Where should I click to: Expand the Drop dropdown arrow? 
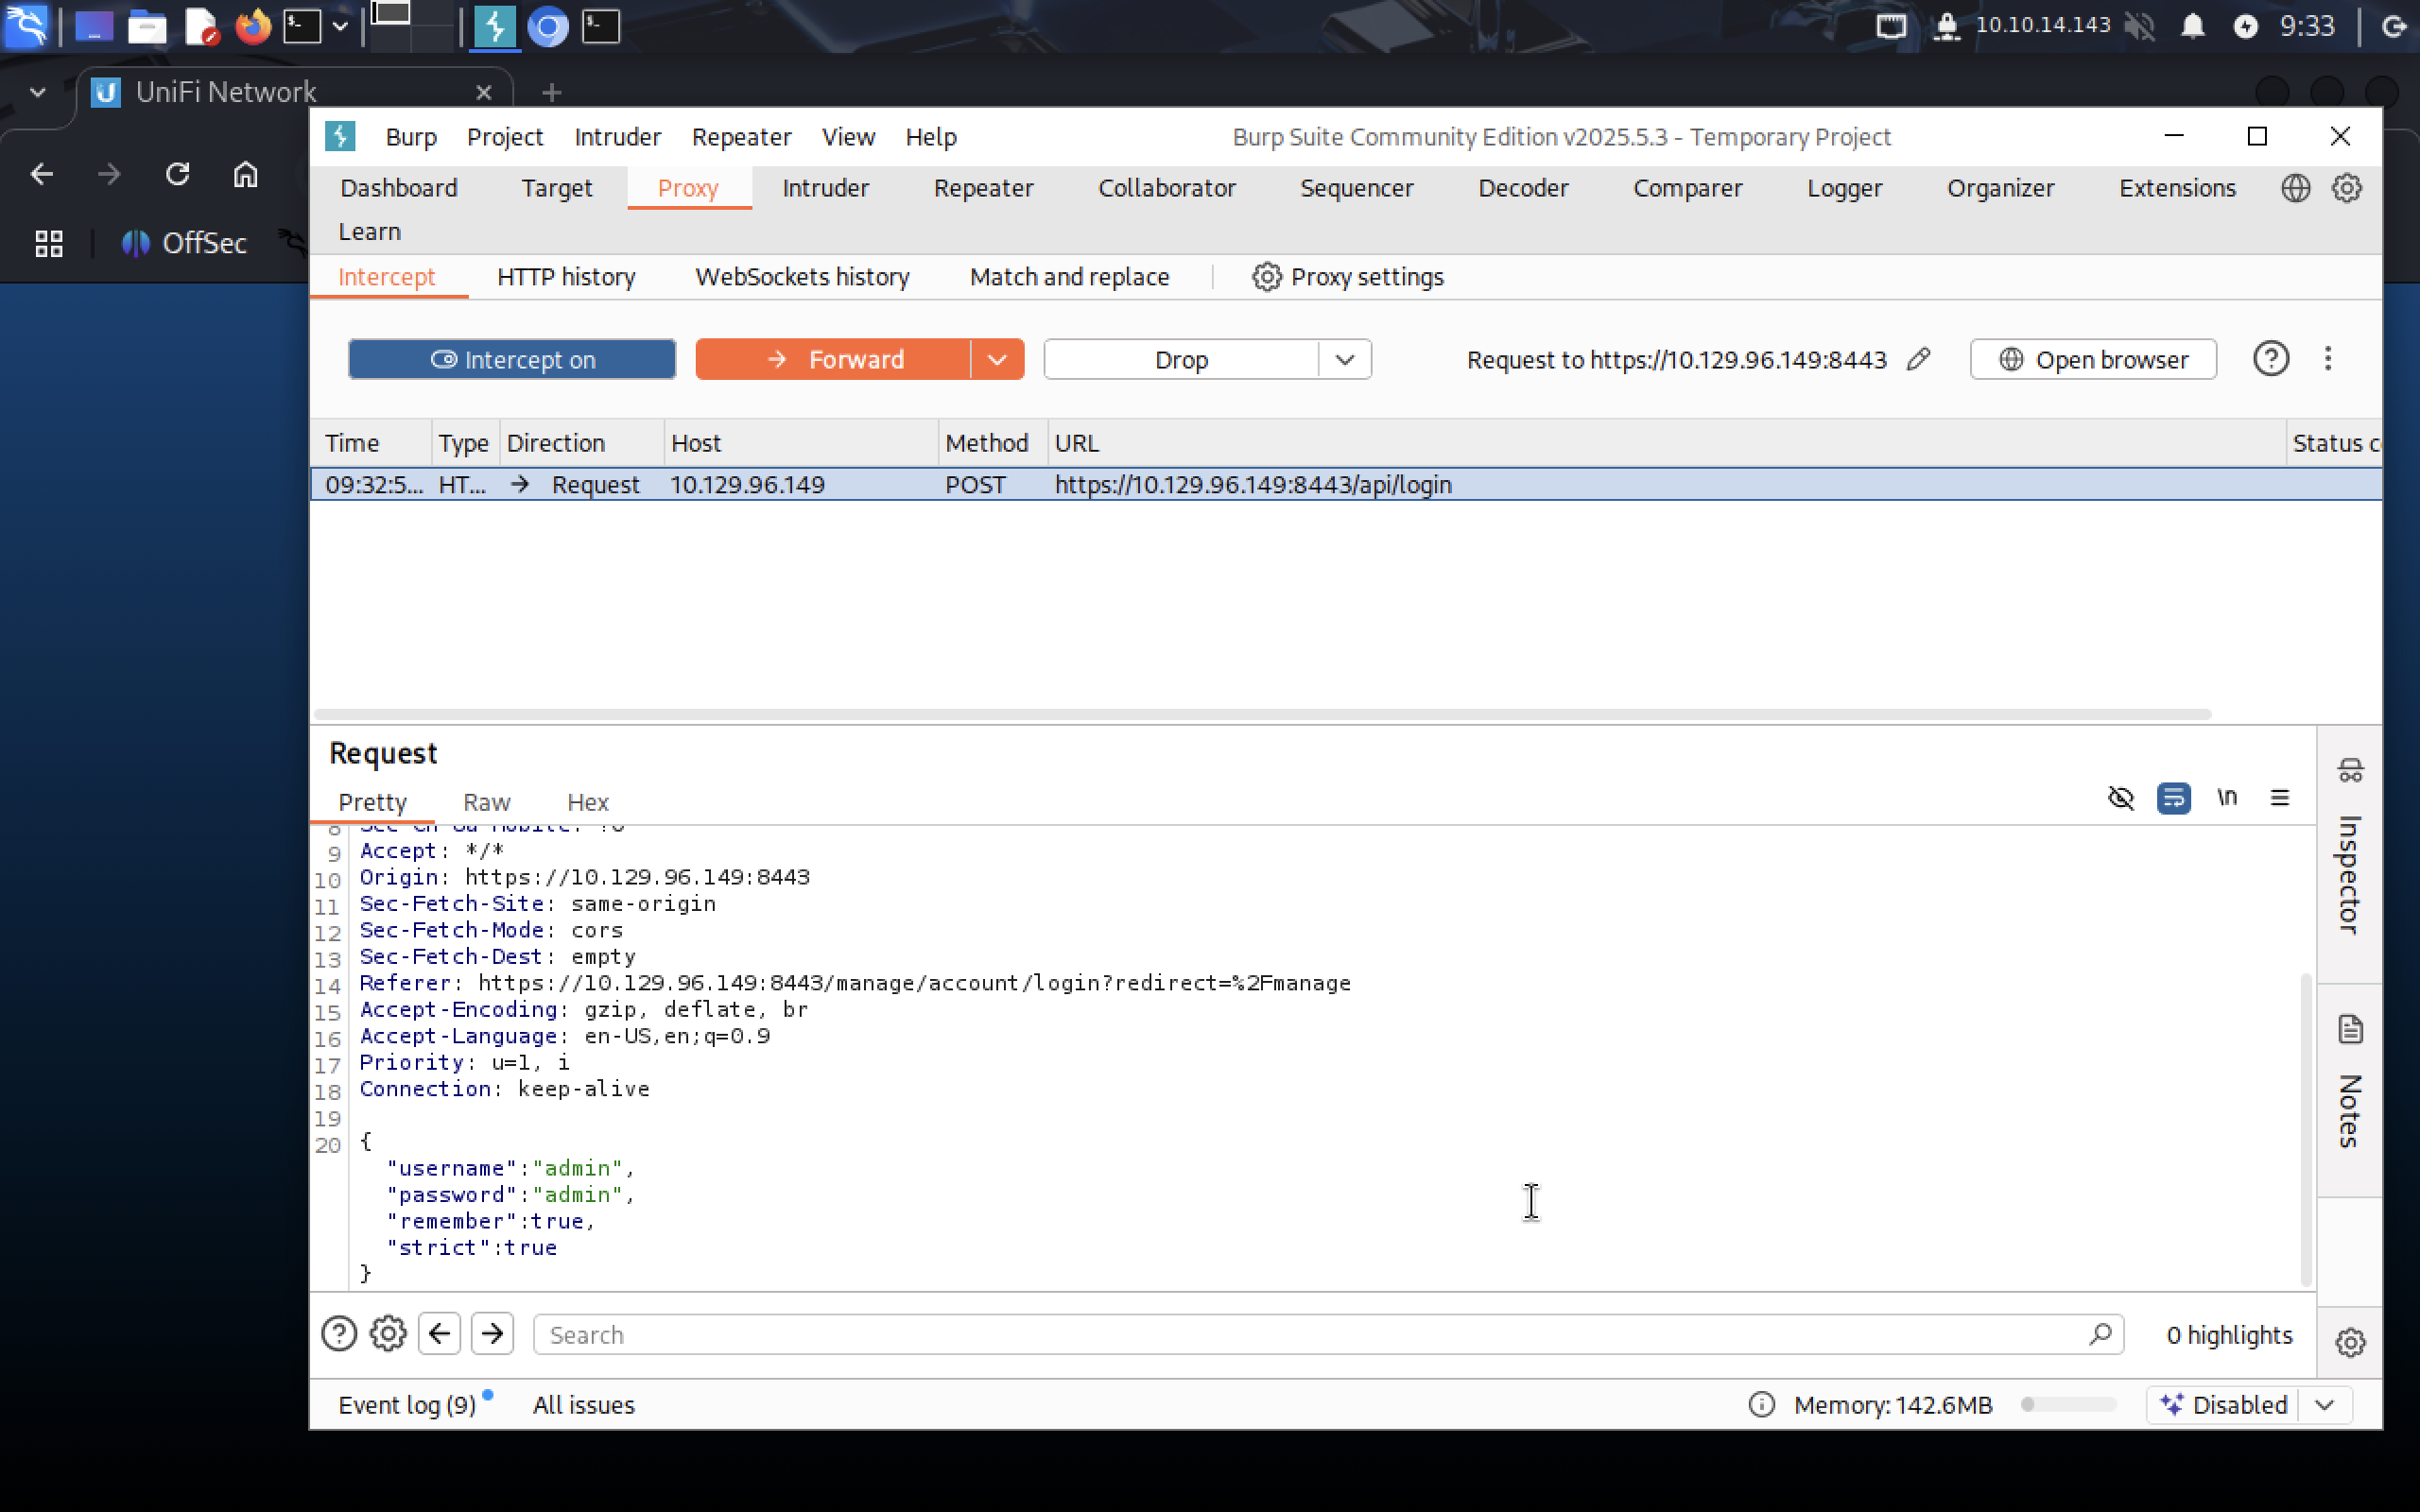click(x=1345, y=359)
